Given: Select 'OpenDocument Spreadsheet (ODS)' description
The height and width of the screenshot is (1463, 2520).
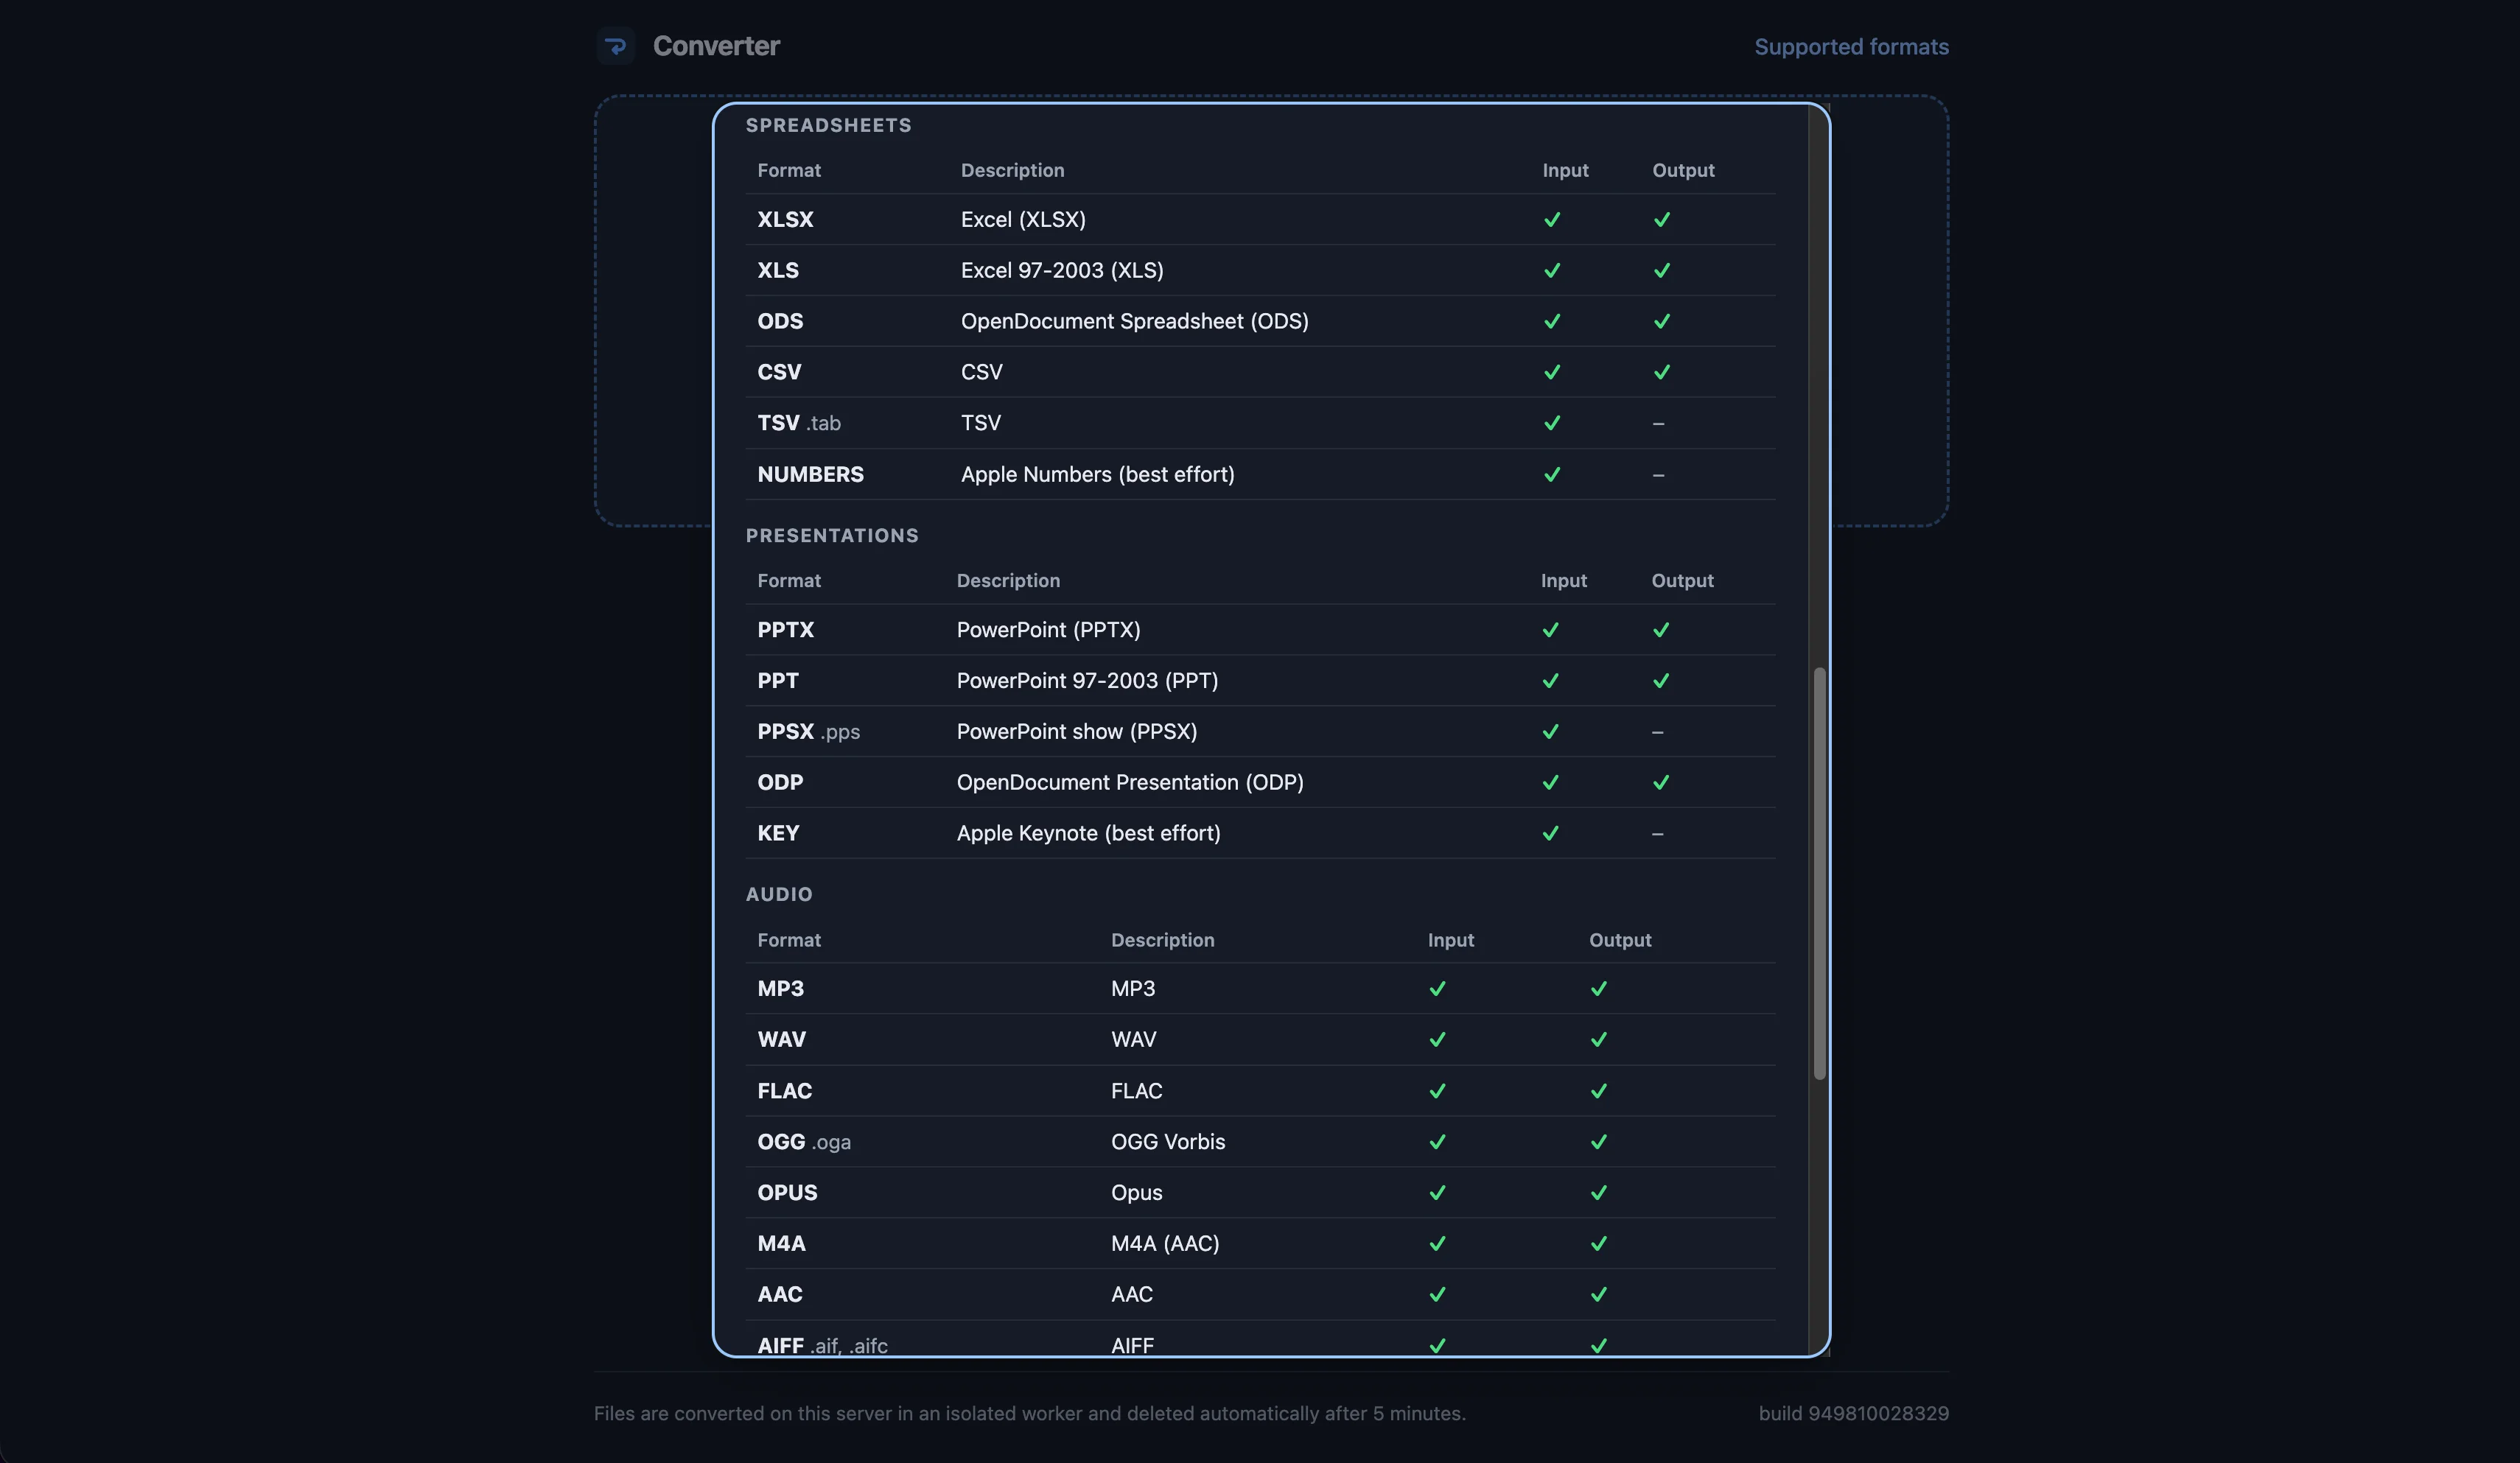Looking at the screenshot, I should pyautogui.click(x=1134, y=321).
